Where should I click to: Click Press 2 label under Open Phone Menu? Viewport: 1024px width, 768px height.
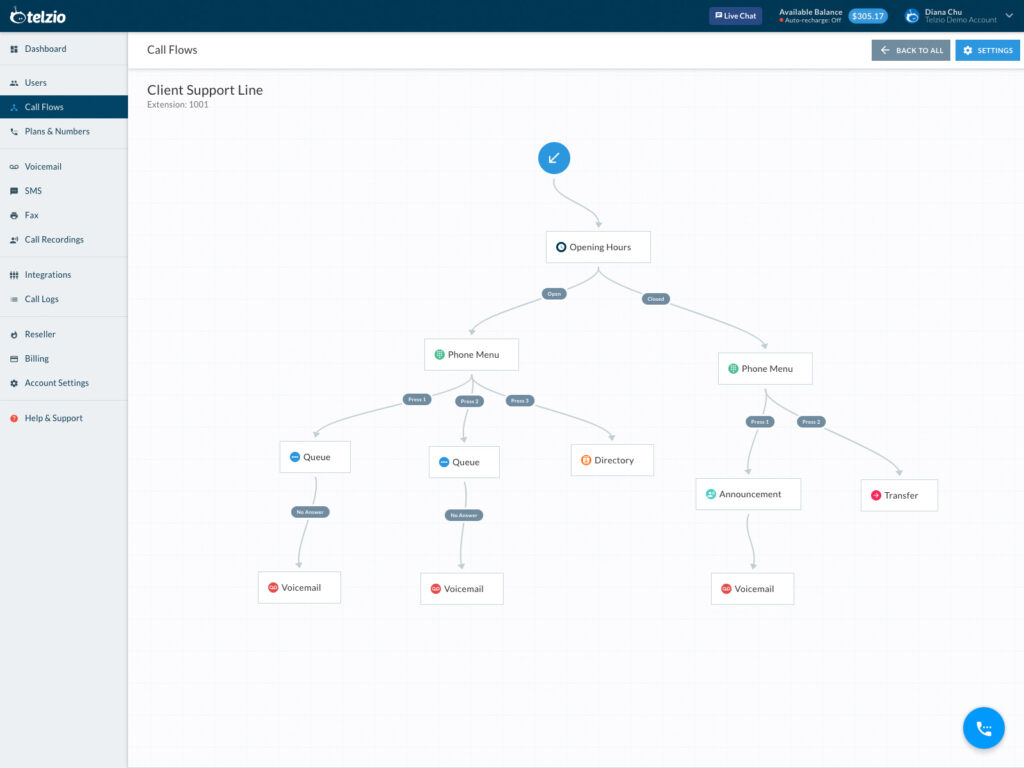click(x=470, y=402)
